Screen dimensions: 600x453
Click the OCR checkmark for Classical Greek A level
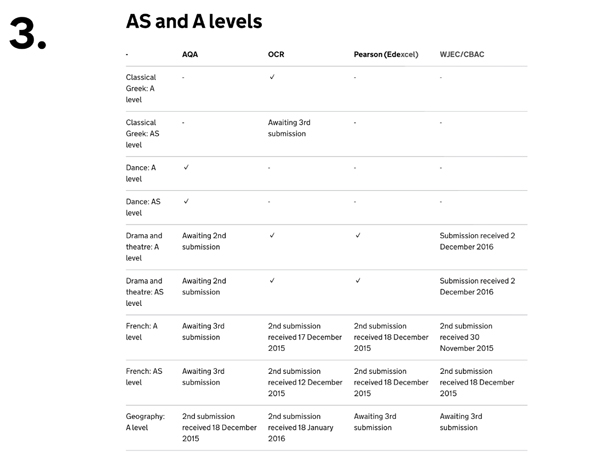(x=272, y=77)
